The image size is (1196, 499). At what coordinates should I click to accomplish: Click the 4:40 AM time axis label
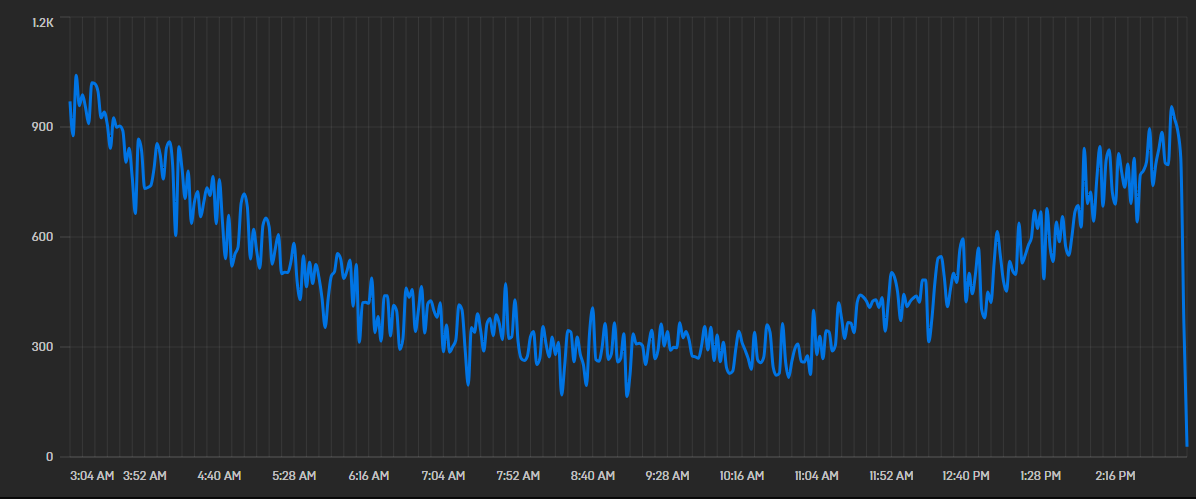click(219, 476)
